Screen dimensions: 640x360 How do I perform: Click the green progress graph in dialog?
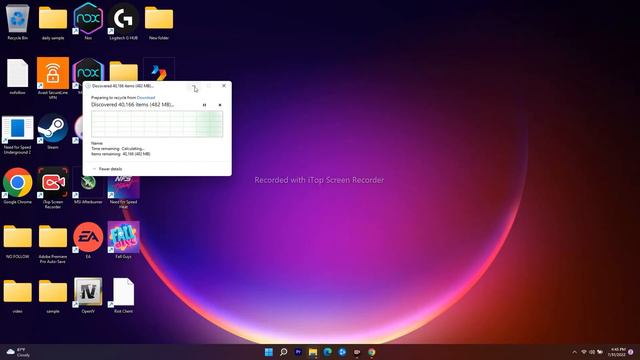coord(157,124)
